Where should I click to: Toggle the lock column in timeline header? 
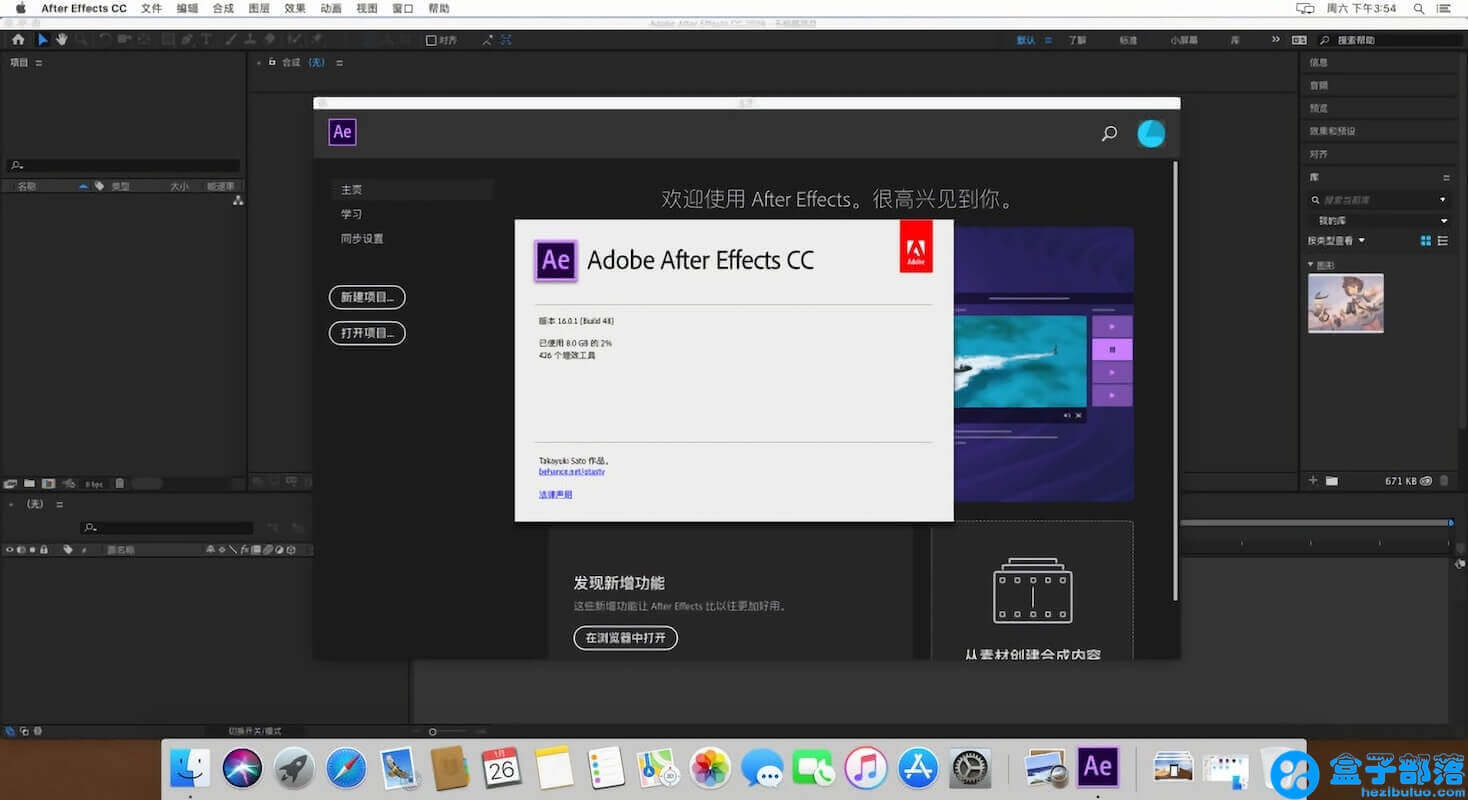[43, 550]
